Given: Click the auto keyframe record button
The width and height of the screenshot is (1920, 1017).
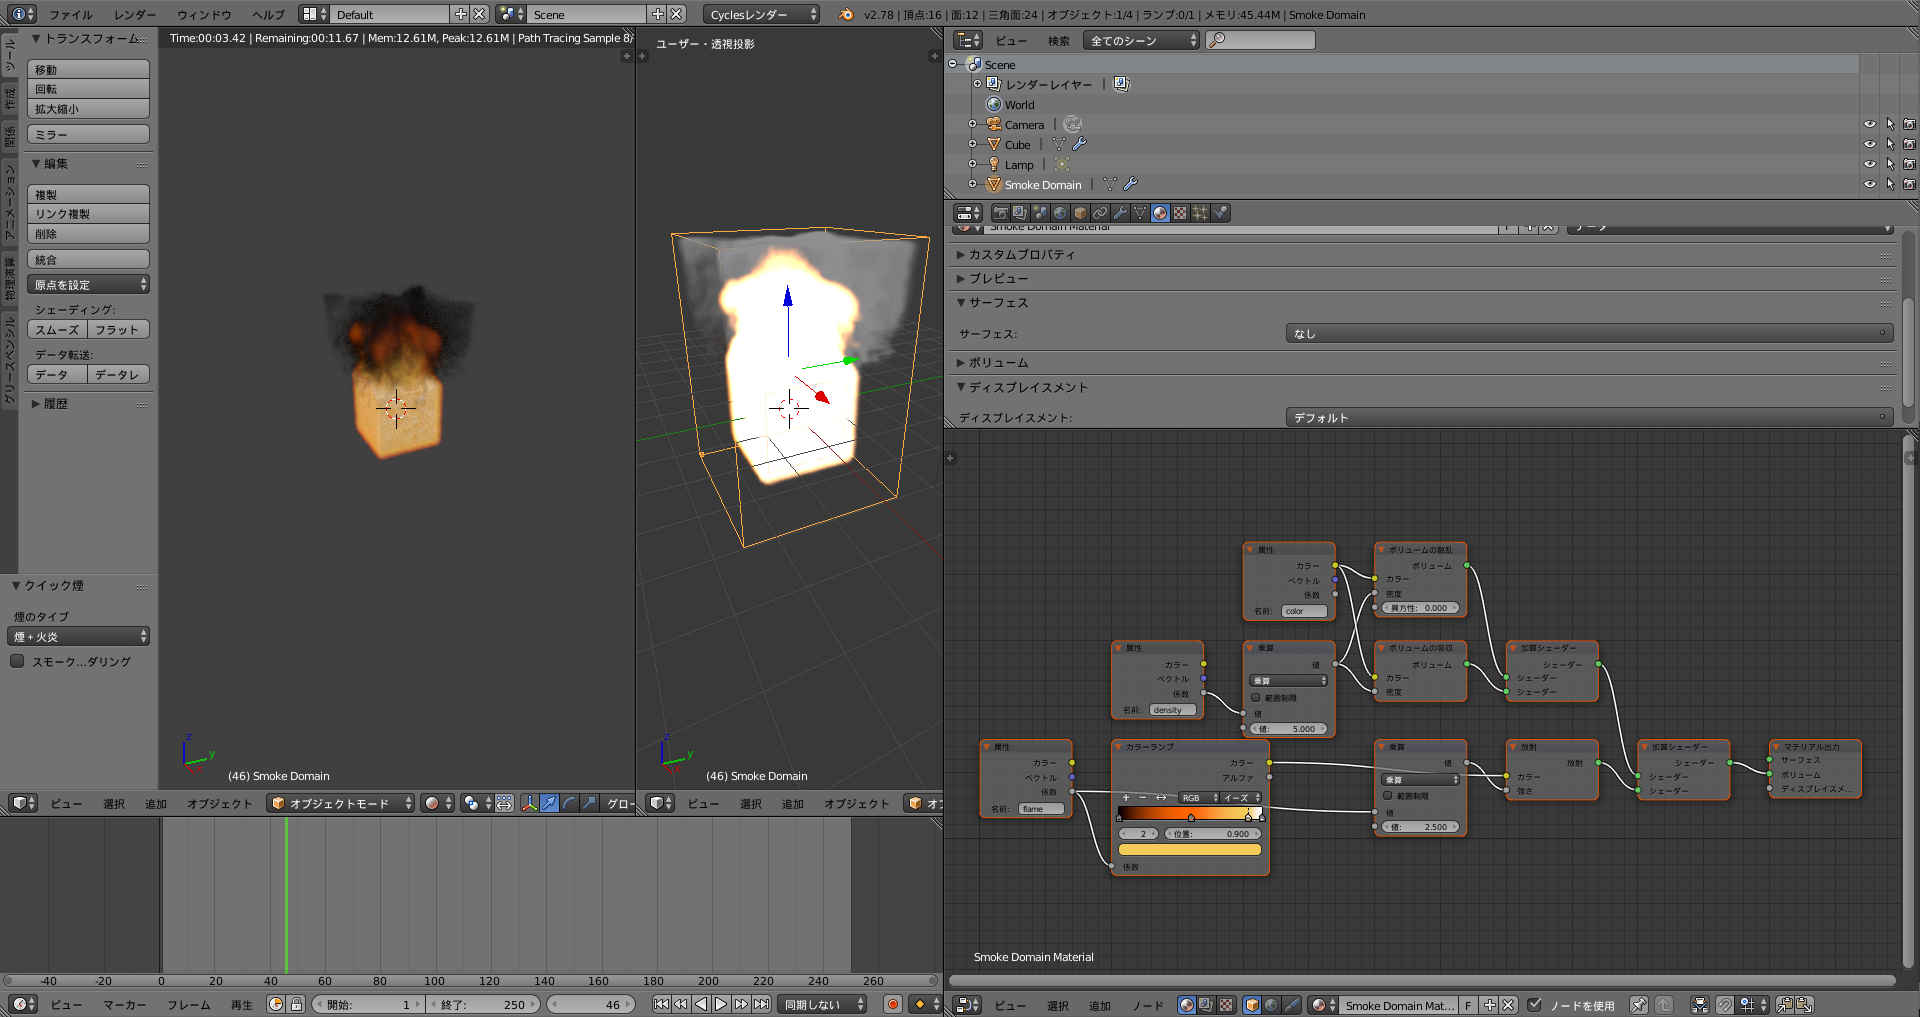Looking at the screenshot, I should tap(893, 1004).
